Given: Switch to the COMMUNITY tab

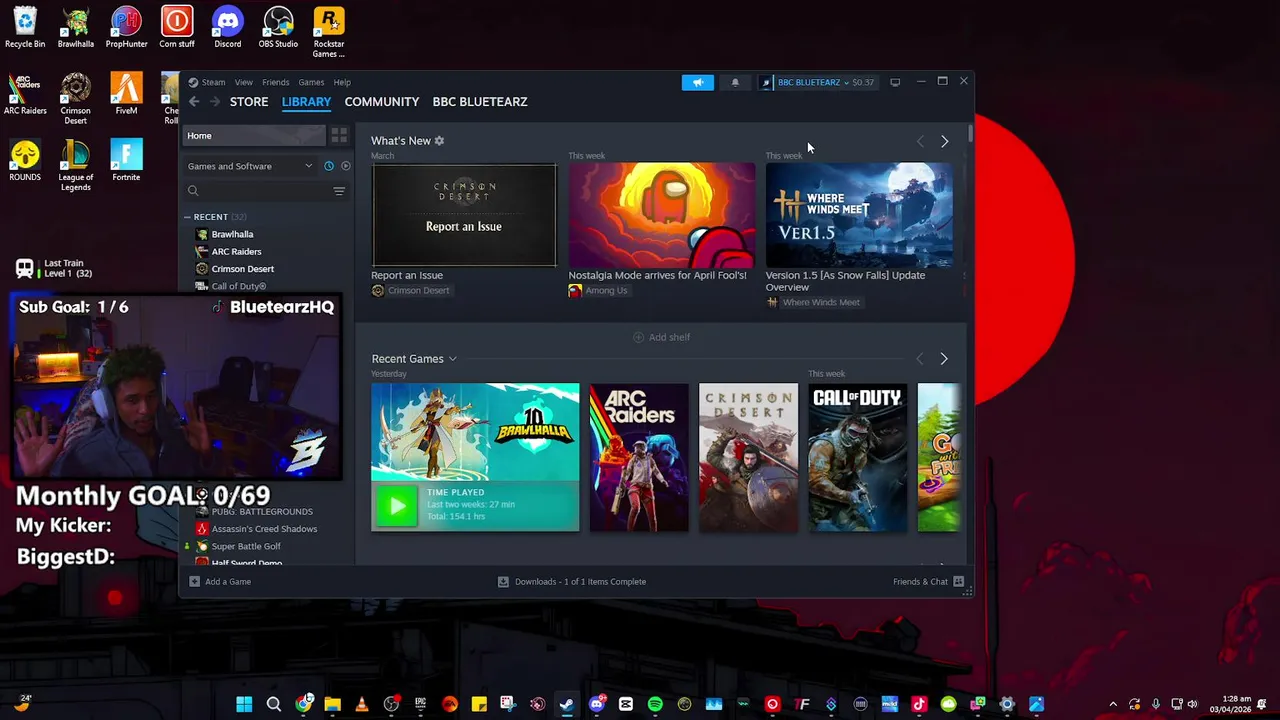Looking at the screenshot, I should [x=382, y=102].
